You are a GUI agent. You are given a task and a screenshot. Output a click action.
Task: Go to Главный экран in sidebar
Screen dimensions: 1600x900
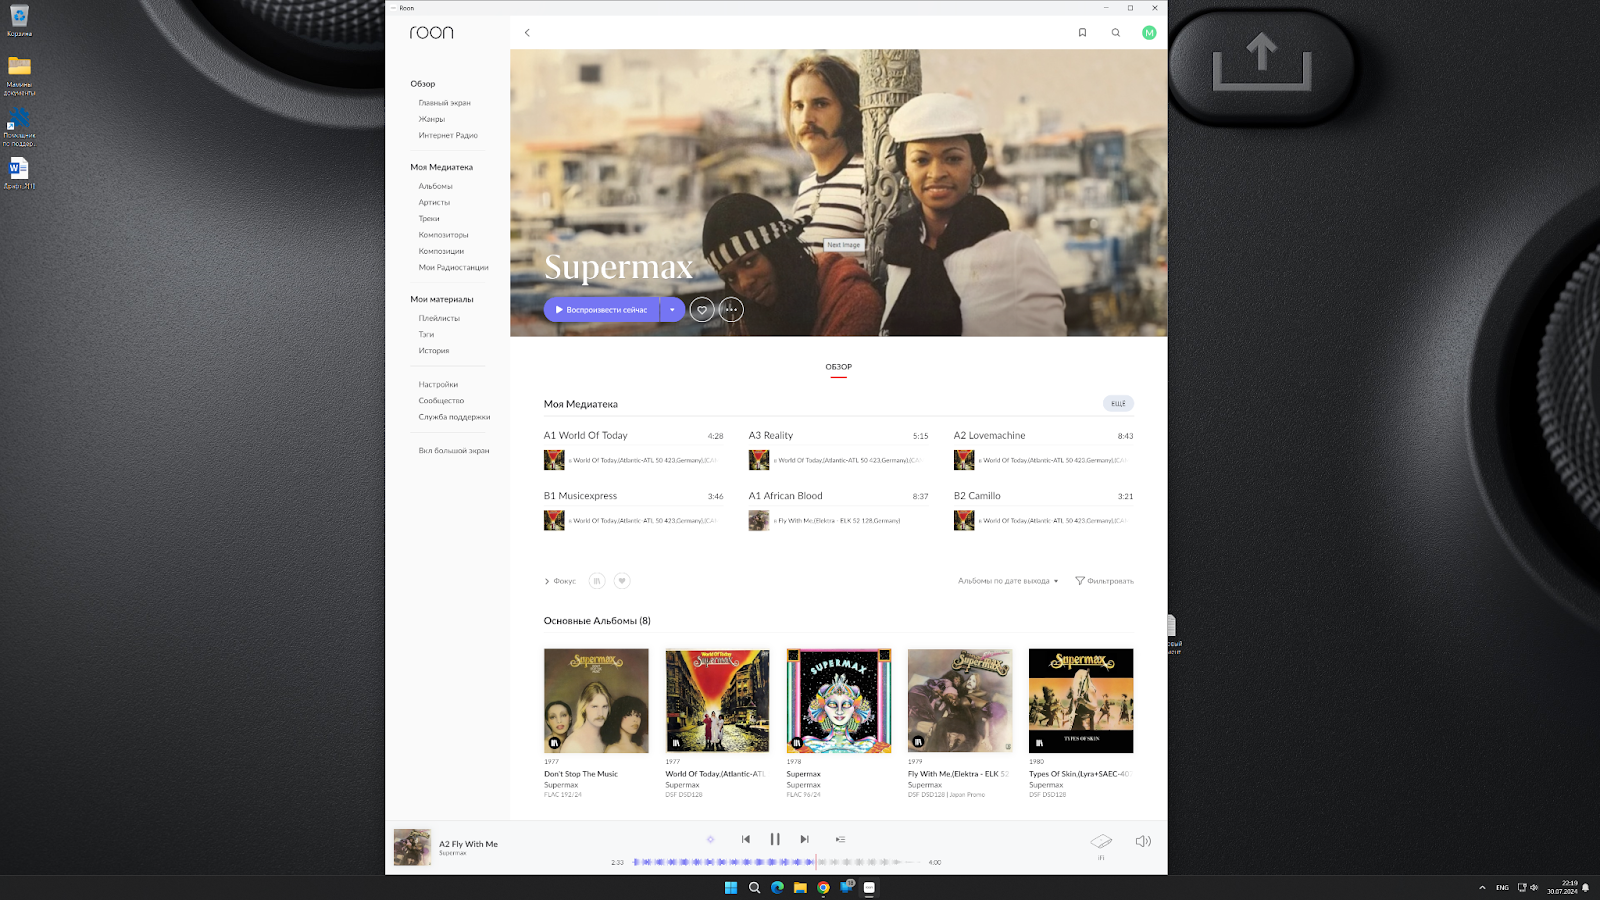pyautogui.click(x=444, y=103)
